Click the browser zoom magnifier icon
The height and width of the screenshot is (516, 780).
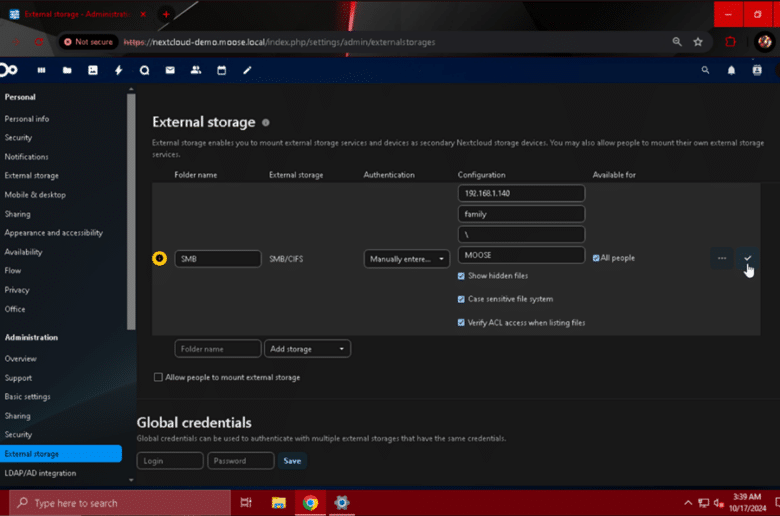tap(677, 42)
